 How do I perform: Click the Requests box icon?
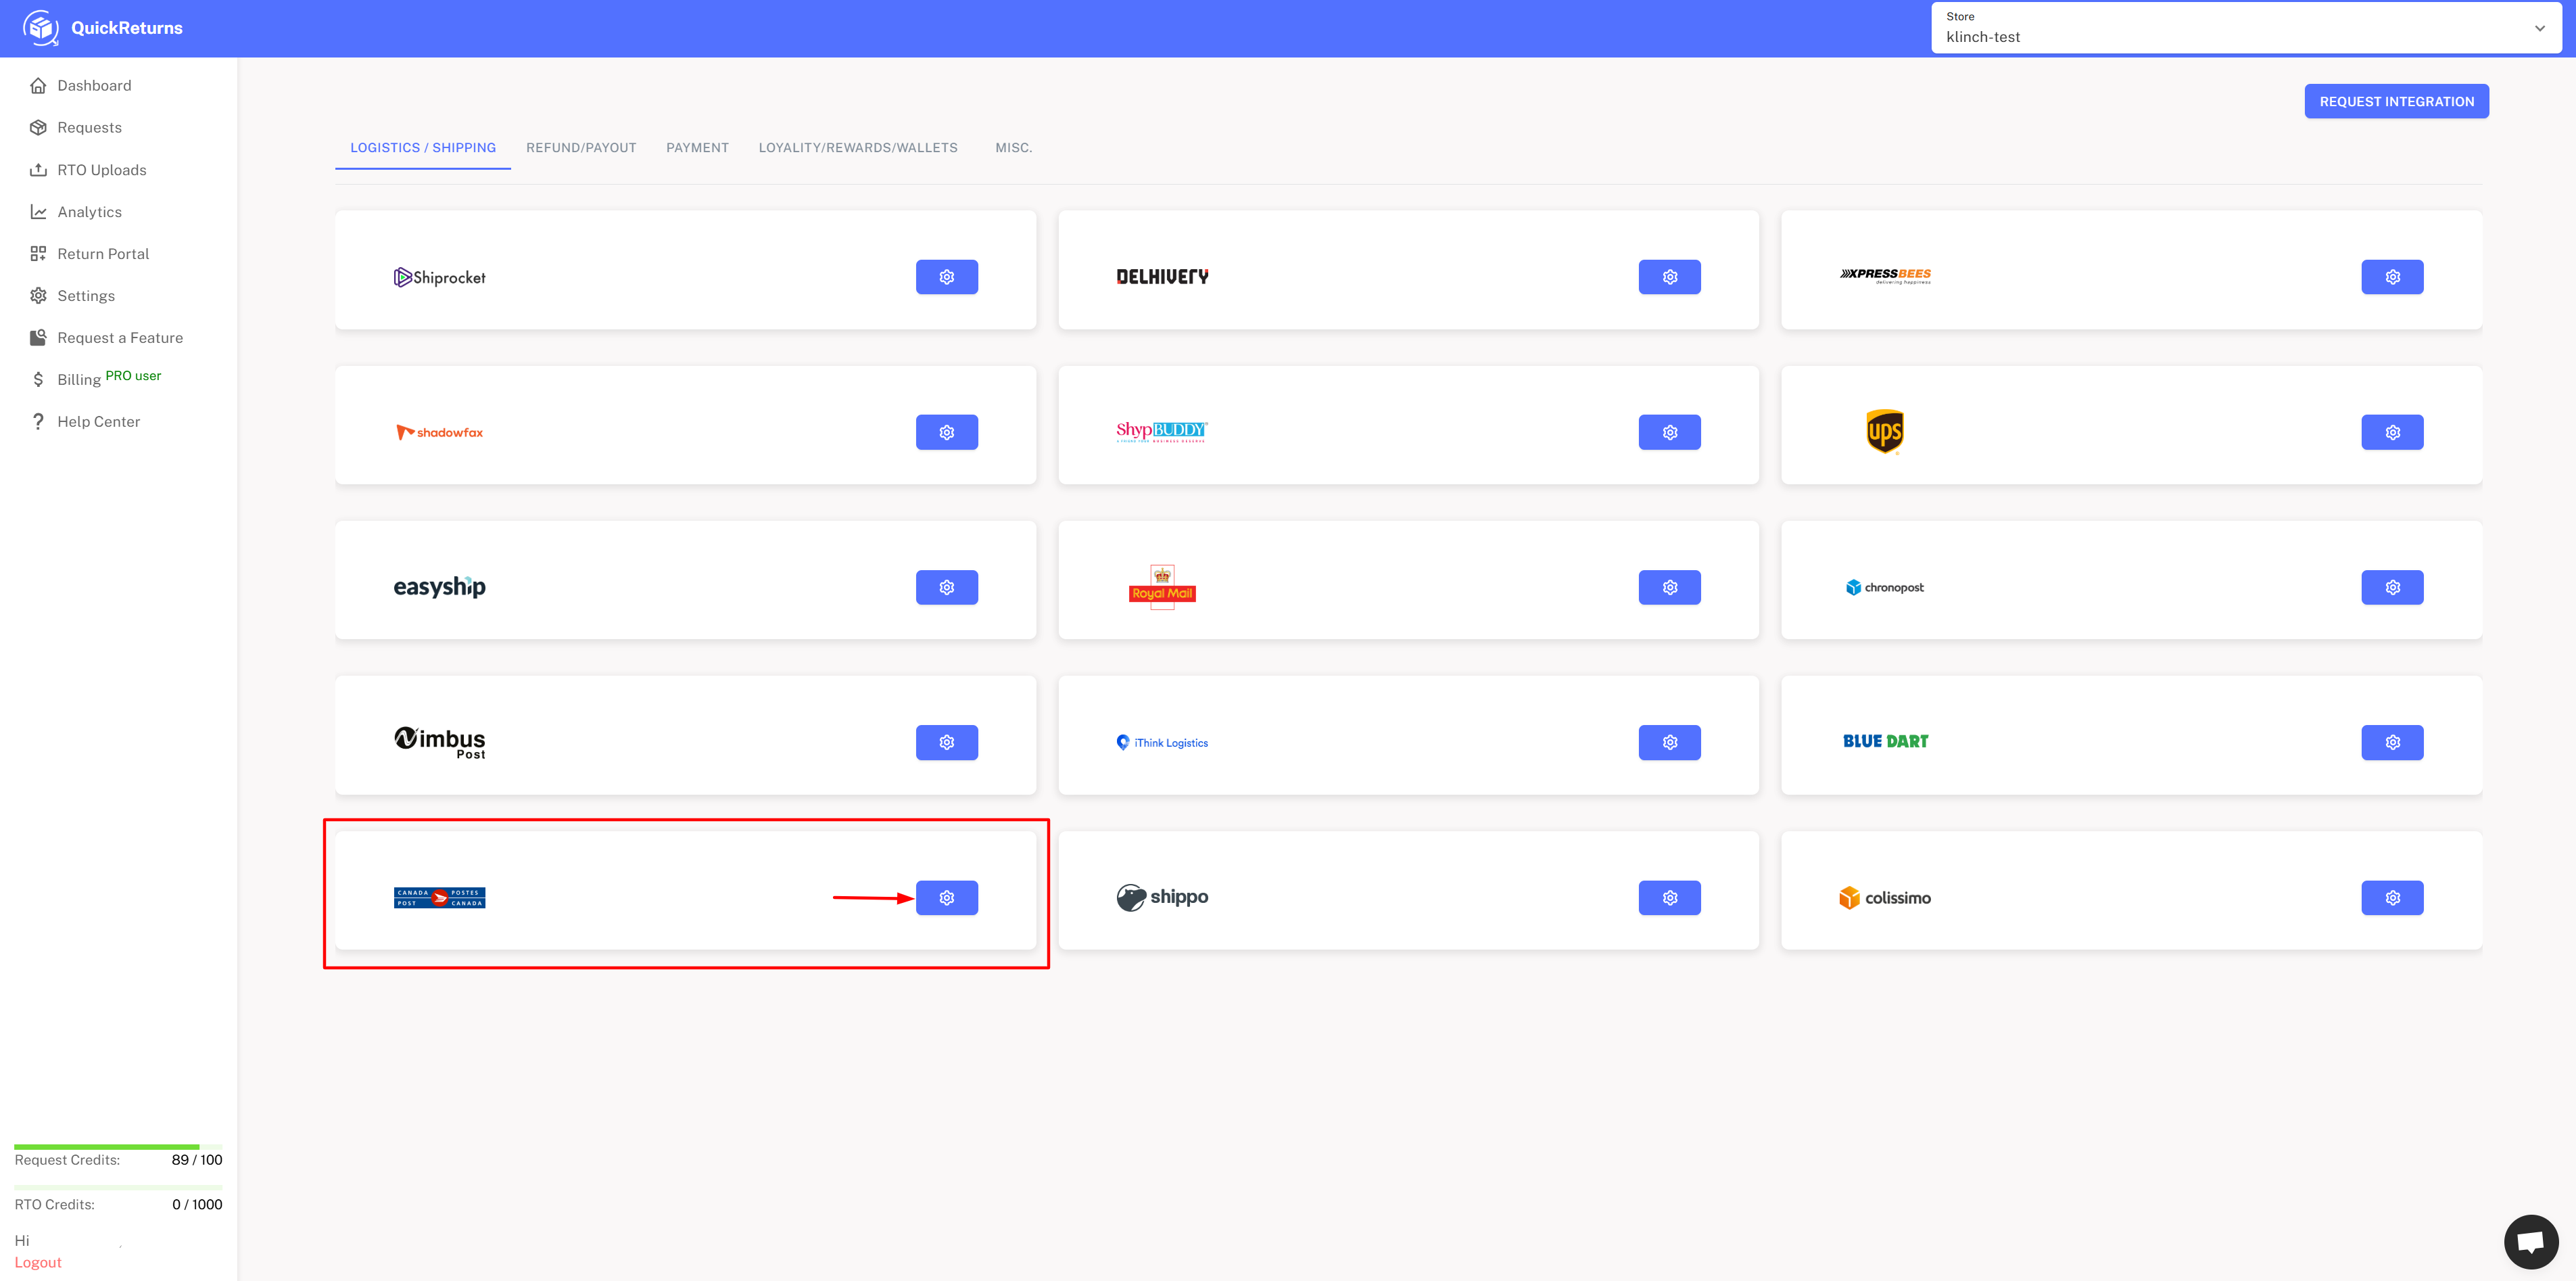pos(38,128)
